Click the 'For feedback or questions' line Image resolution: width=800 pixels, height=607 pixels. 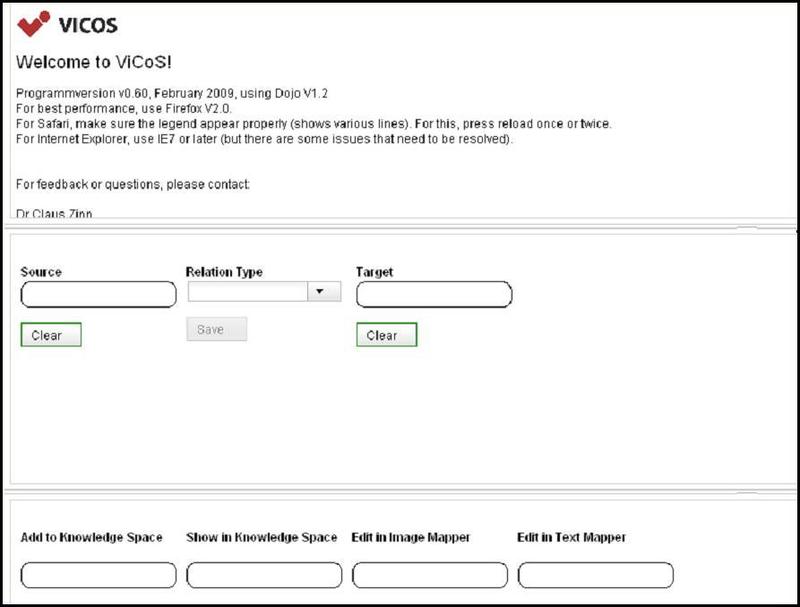coord(133,184)
